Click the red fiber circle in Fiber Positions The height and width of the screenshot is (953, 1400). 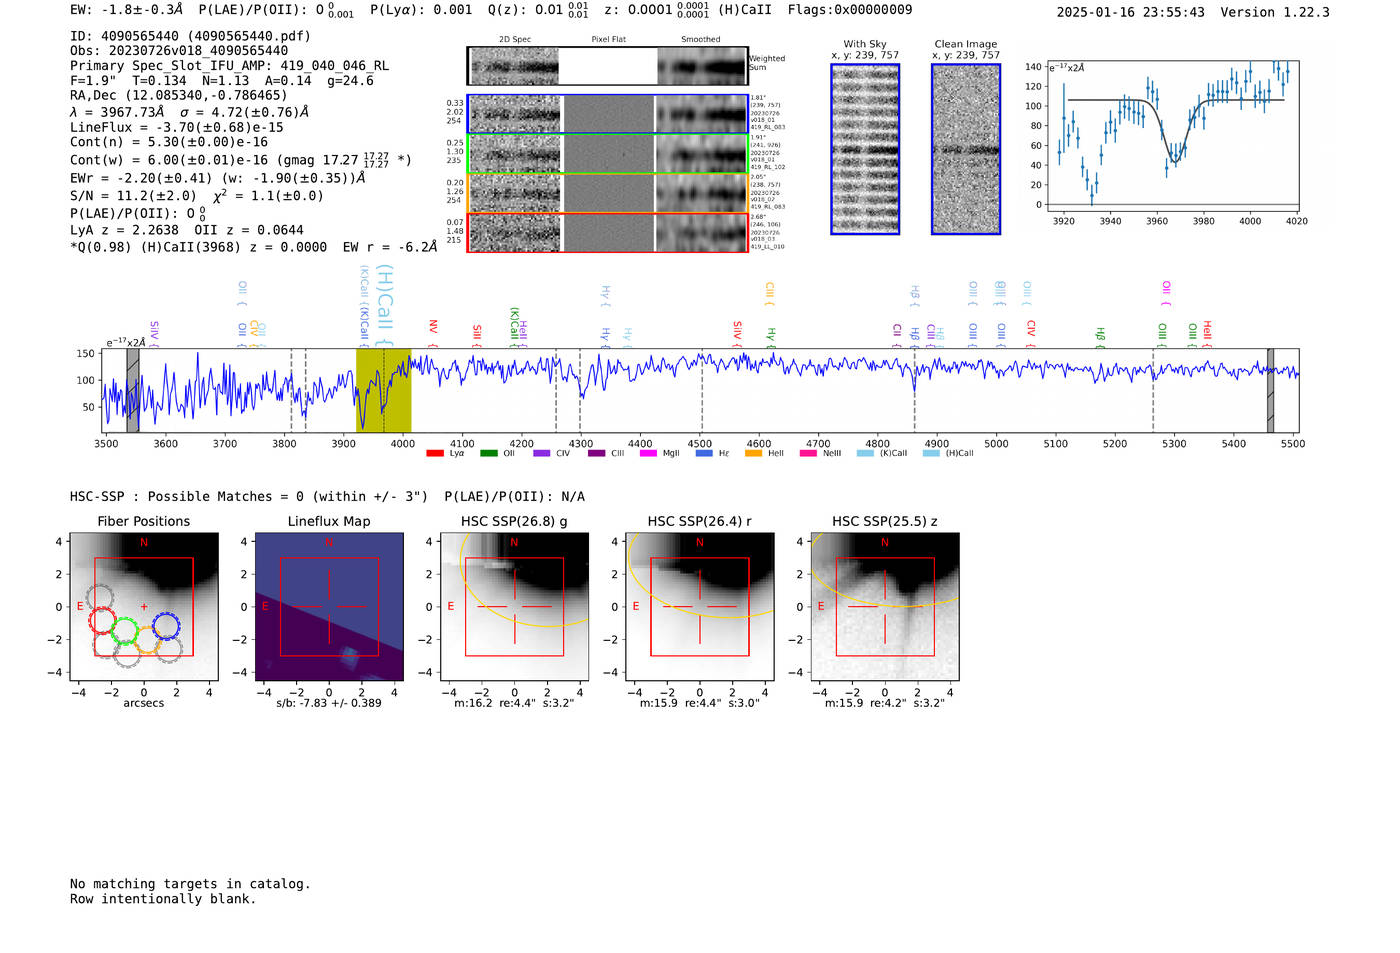(103, 620)
